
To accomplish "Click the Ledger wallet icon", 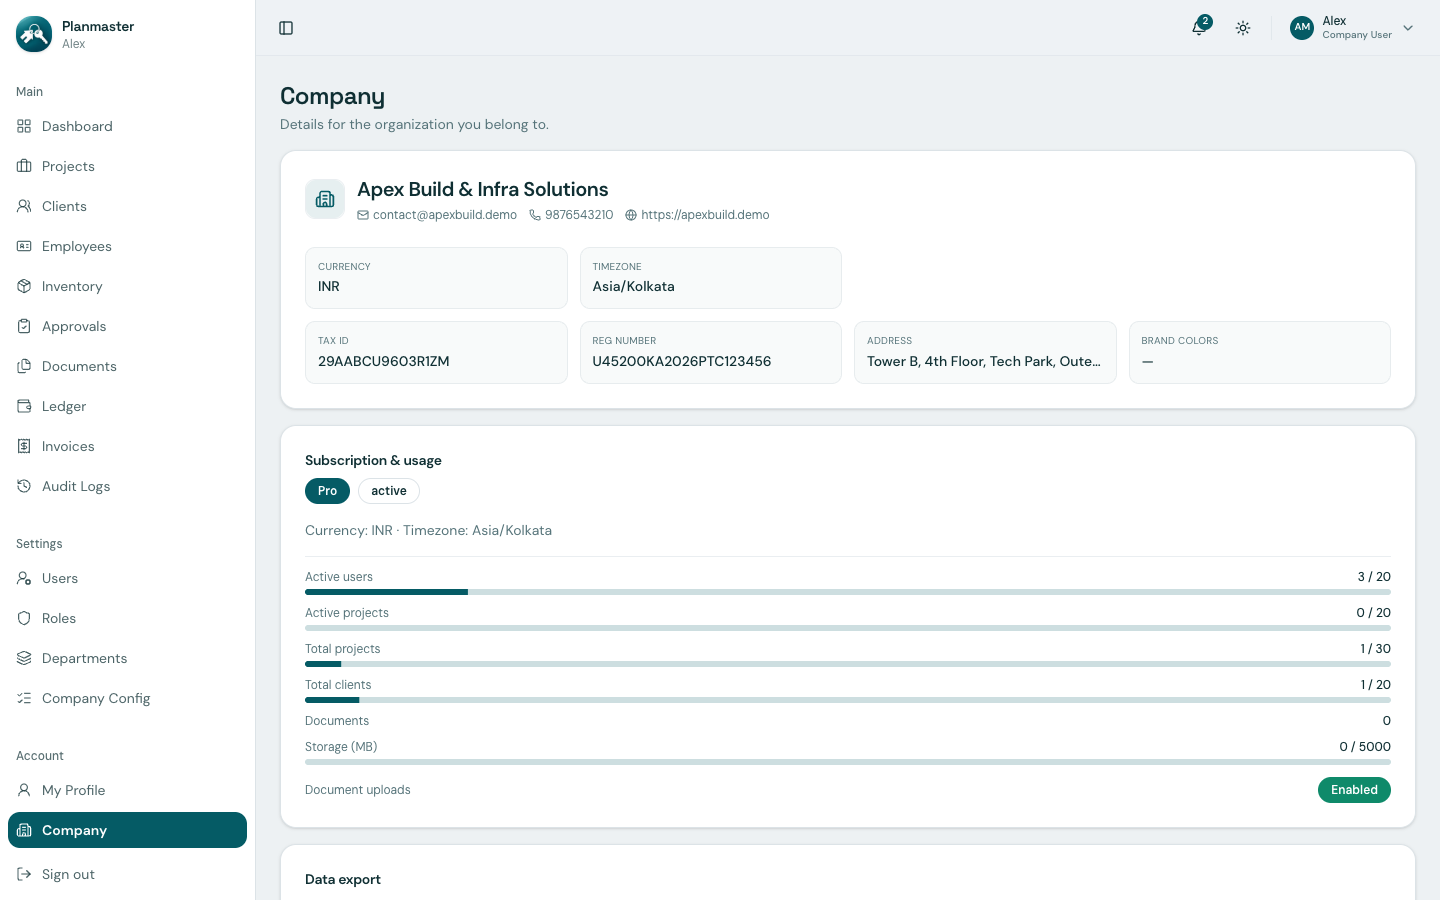I will pyautogui.click(x=24, y=406).
